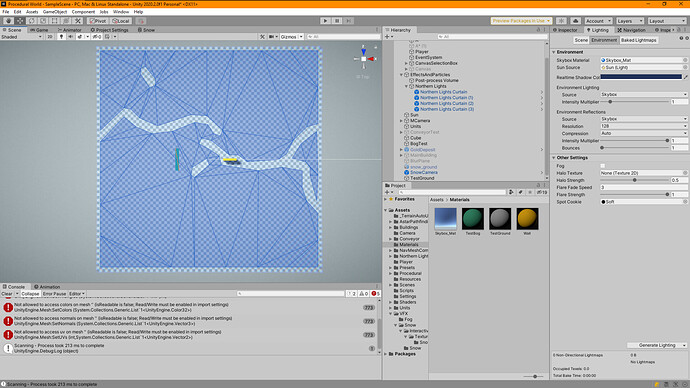Select the Hand tool in the toolbar

point(8,21)
